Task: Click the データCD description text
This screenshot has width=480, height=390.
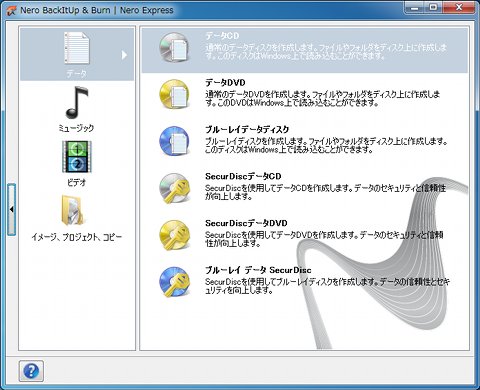Action: coord(326,52)
